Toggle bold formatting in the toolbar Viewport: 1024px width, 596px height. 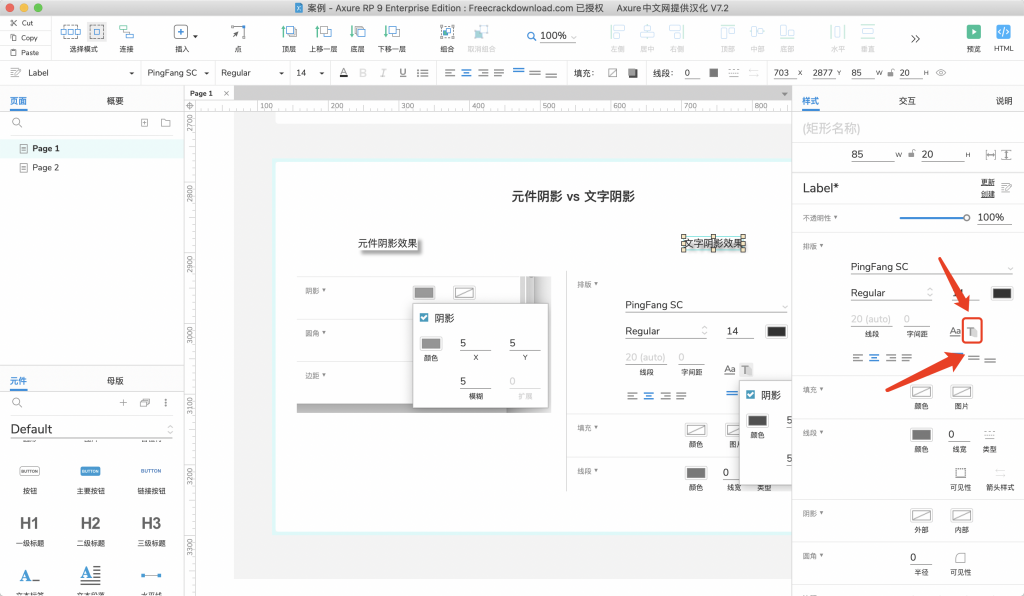point(362,73)
